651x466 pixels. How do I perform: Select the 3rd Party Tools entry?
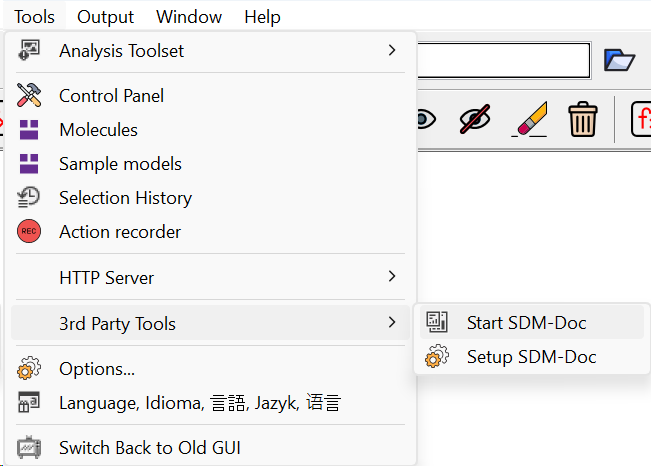click(x=210, y=324)
